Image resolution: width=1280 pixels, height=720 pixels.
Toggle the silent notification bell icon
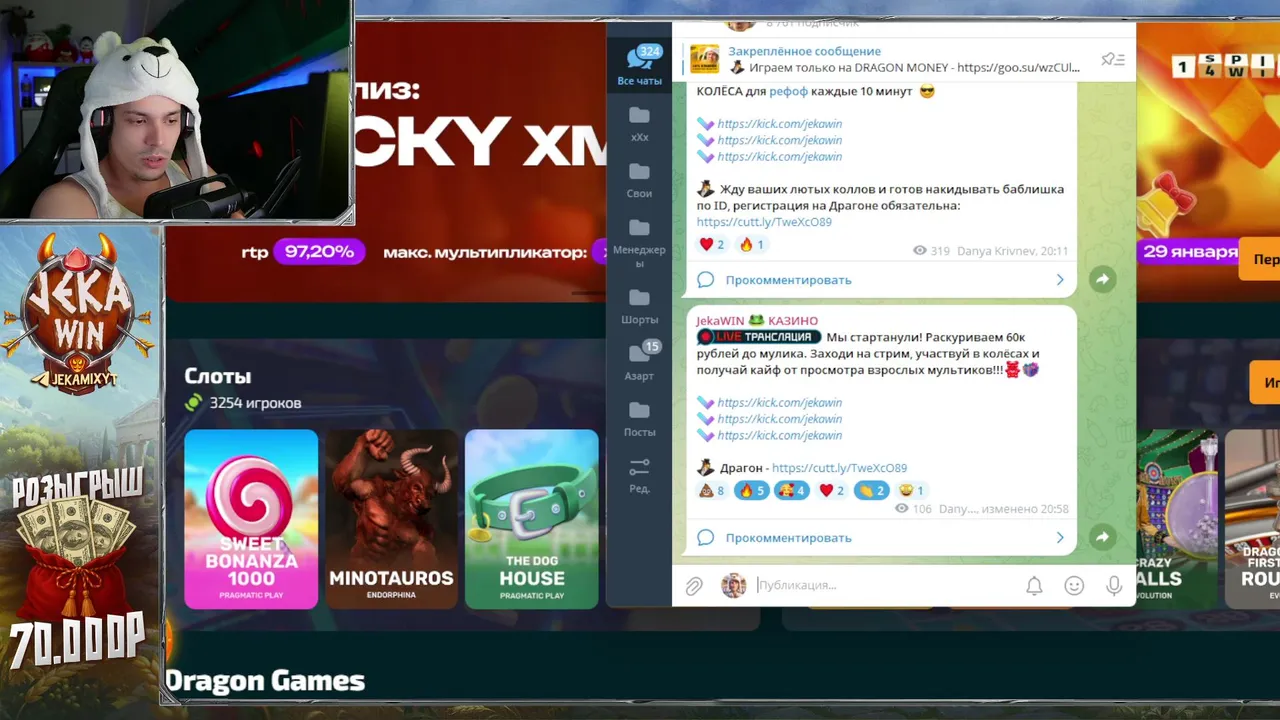1034,586
